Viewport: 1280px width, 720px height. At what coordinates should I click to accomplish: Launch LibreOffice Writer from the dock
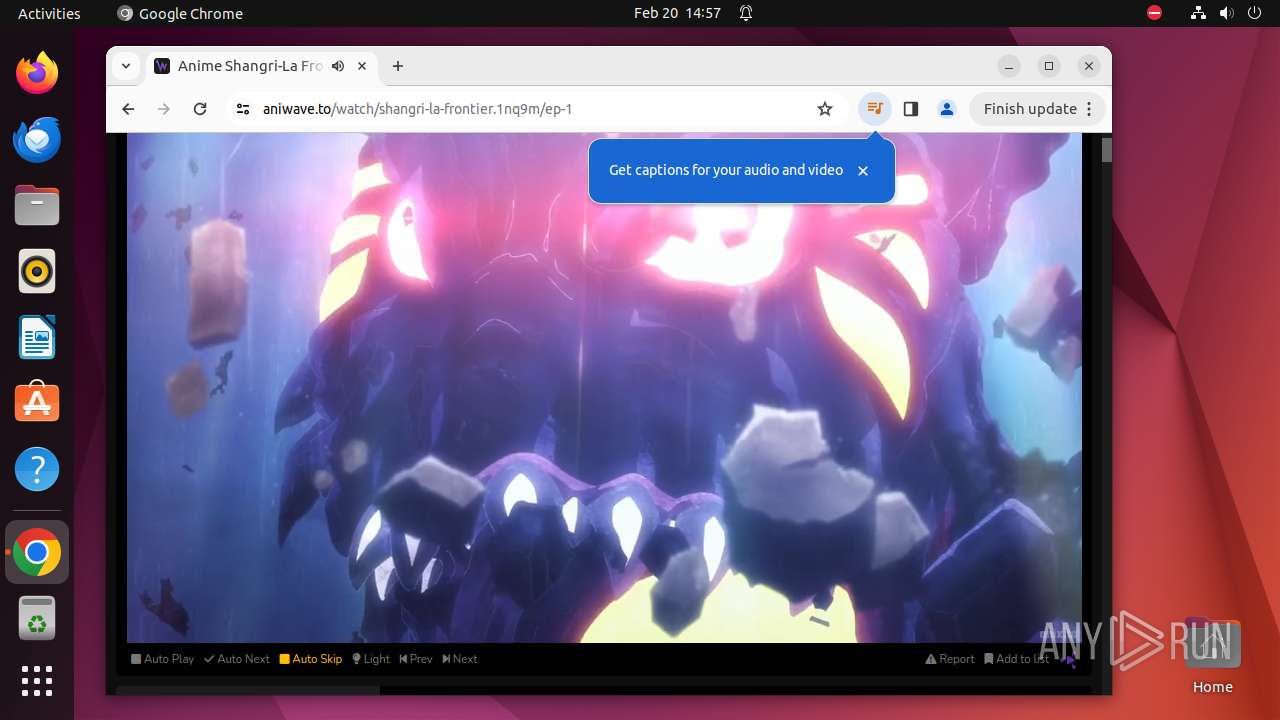37,338
